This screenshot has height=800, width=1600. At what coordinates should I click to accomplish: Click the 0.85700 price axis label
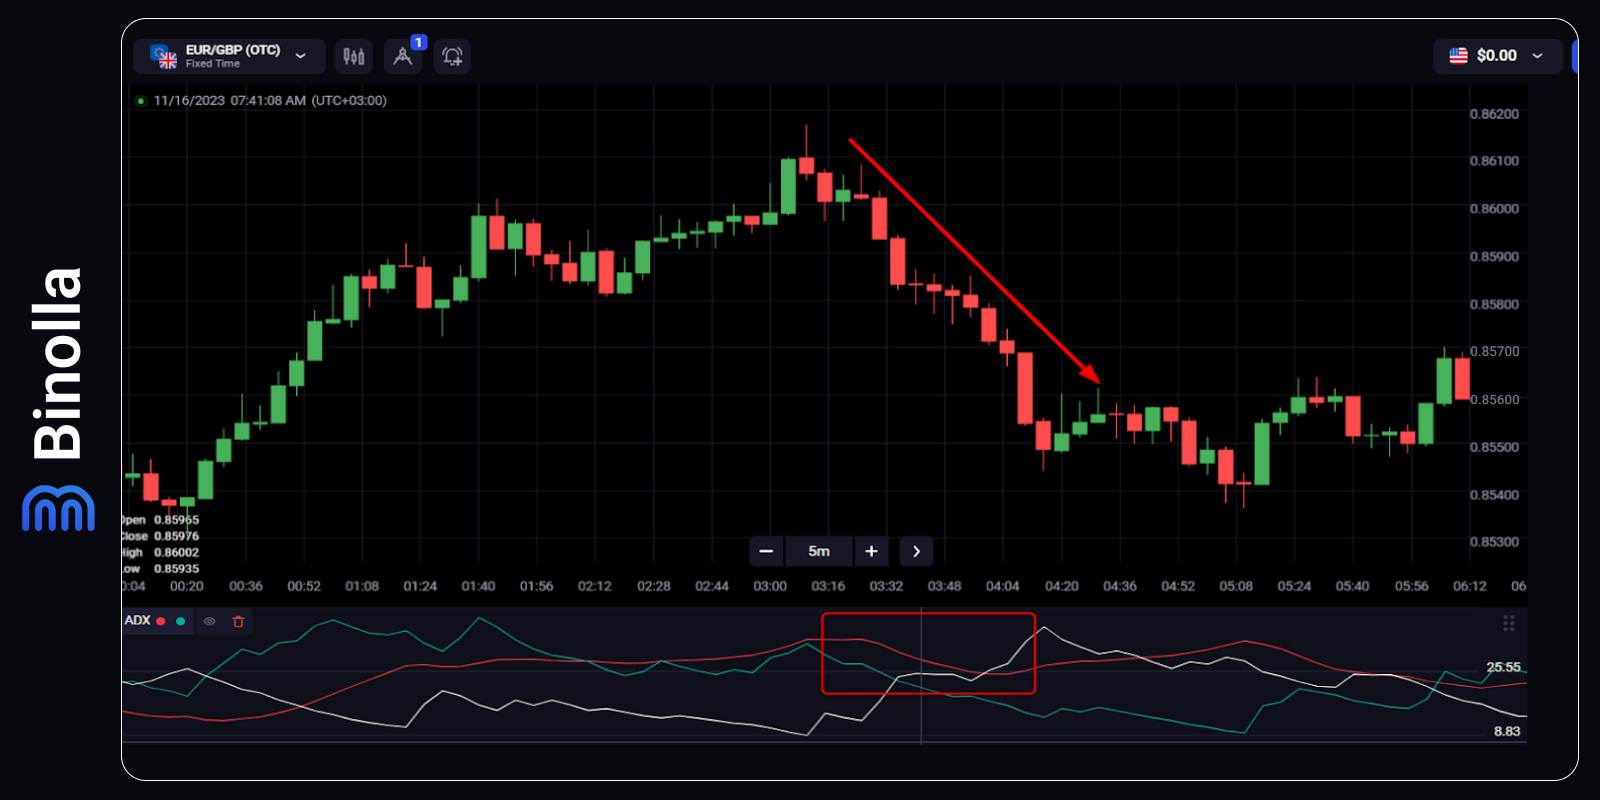tap(1494, 351)
